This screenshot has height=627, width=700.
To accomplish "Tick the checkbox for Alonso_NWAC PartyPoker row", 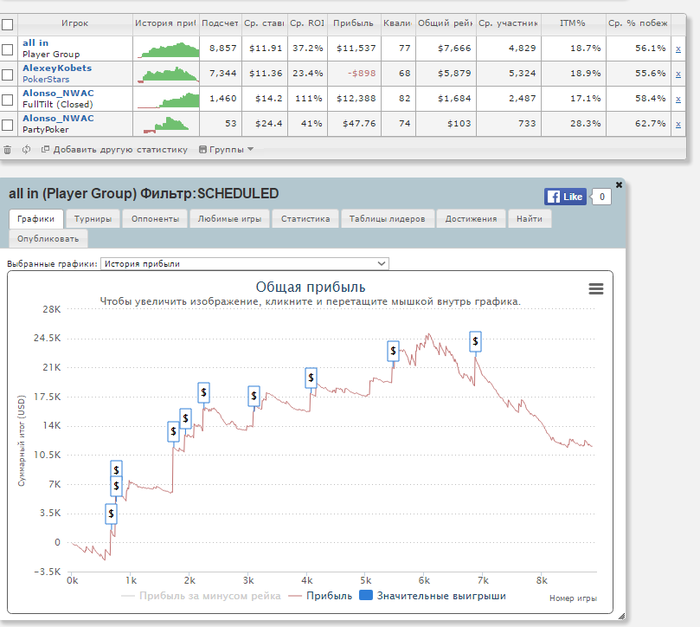I will pos(7,125).
